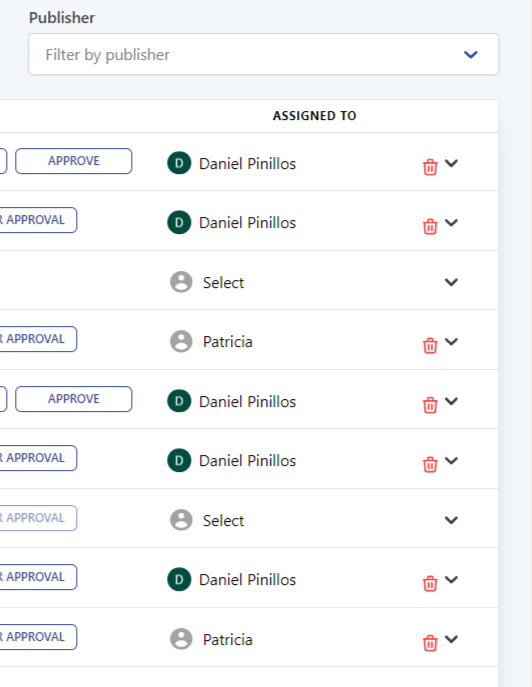The height and width of the screenshot is (687, 532).
Task: Remove Patricia using the last row's trash icon
Action: point(430,643)
